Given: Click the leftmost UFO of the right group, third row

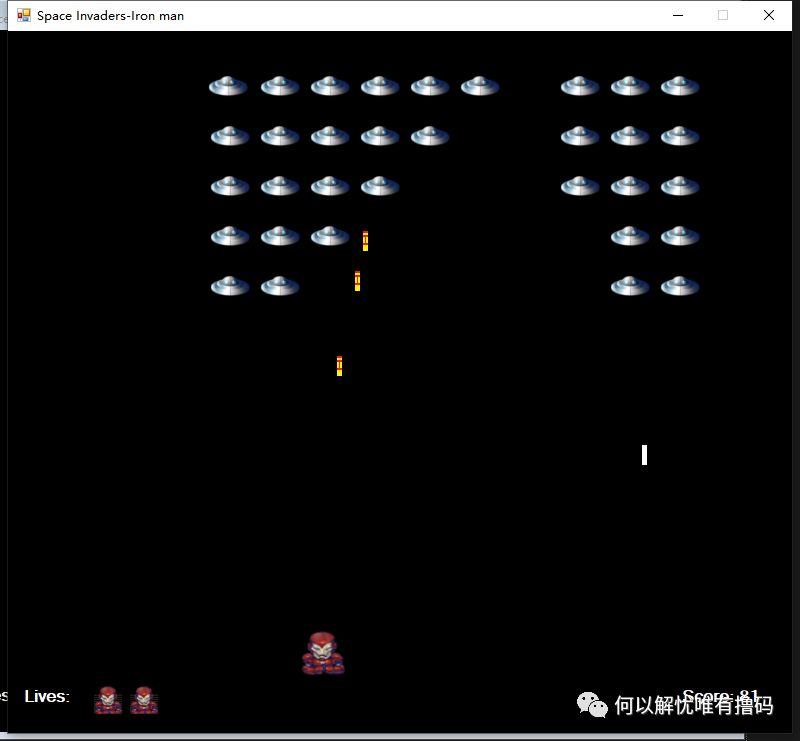Looking at the screenshot, I should tap(580, 186).
